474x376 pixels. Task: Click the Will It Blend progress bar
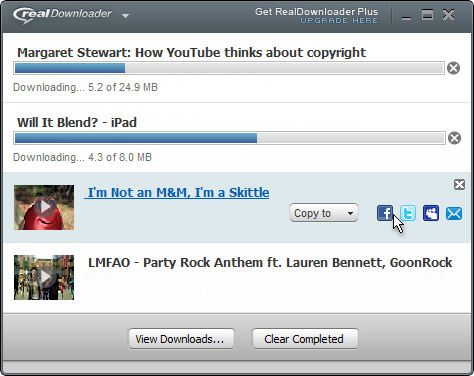coord(229,138)
